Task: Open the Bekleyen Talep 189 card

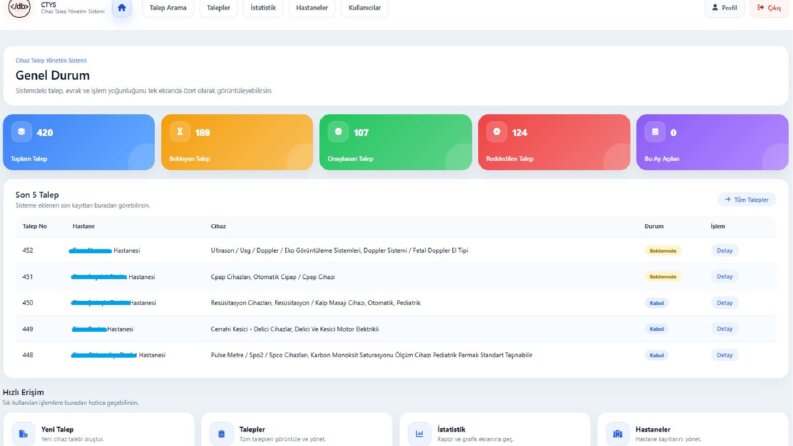Action: coord(237,142)
